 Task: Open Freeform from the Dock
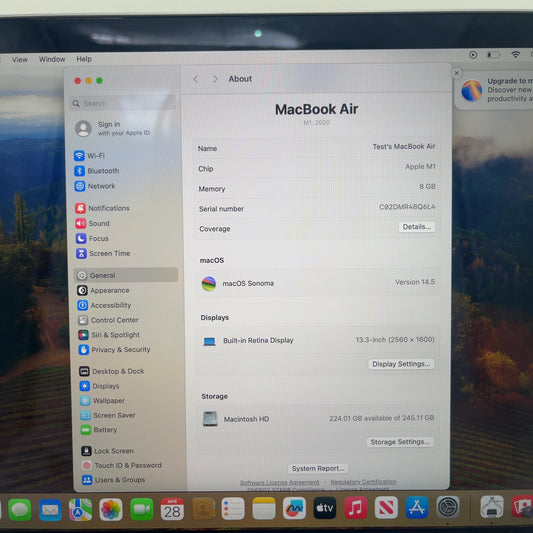point(294,509)
